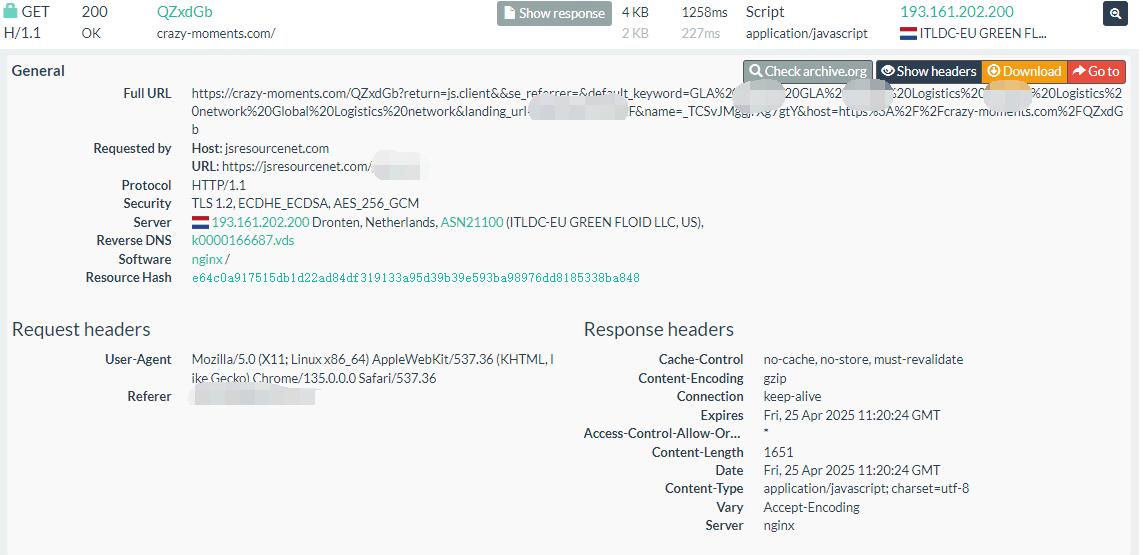The width and height of the screenshot is (1143, 555).
Task: Click the Response headers heading
Action: (659, 330)
